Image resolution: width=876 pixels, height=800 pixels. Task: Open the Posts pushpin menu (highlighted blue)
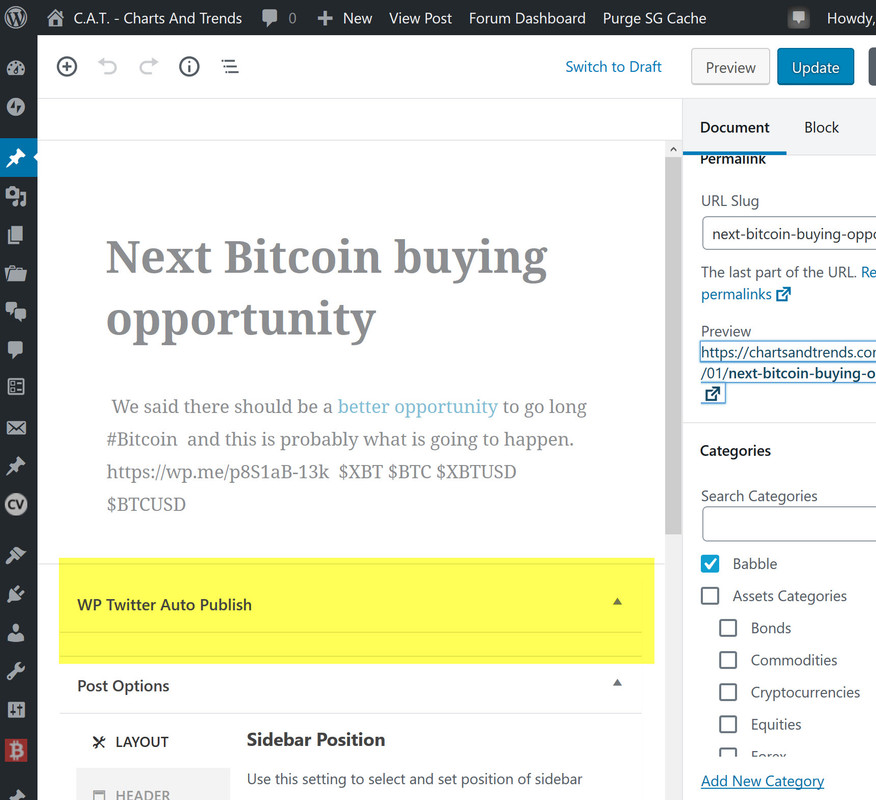16,158
